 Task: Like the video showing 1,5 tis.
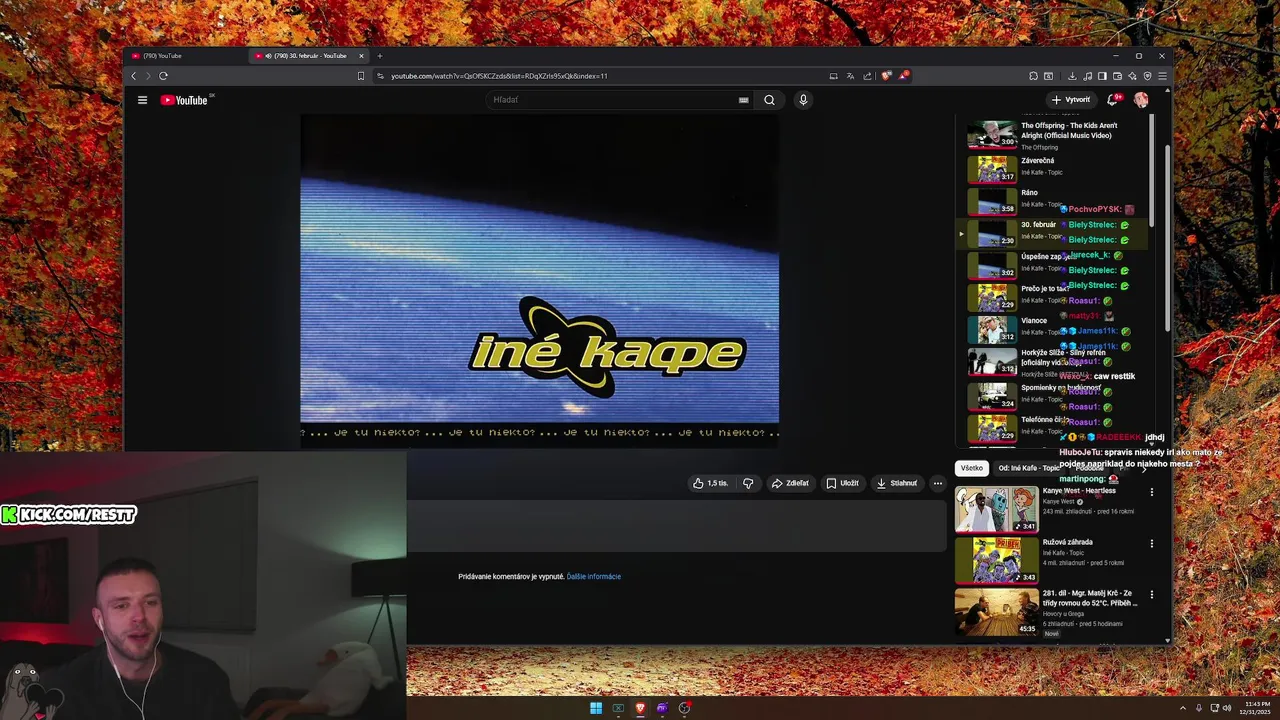(x=711, y=483)
